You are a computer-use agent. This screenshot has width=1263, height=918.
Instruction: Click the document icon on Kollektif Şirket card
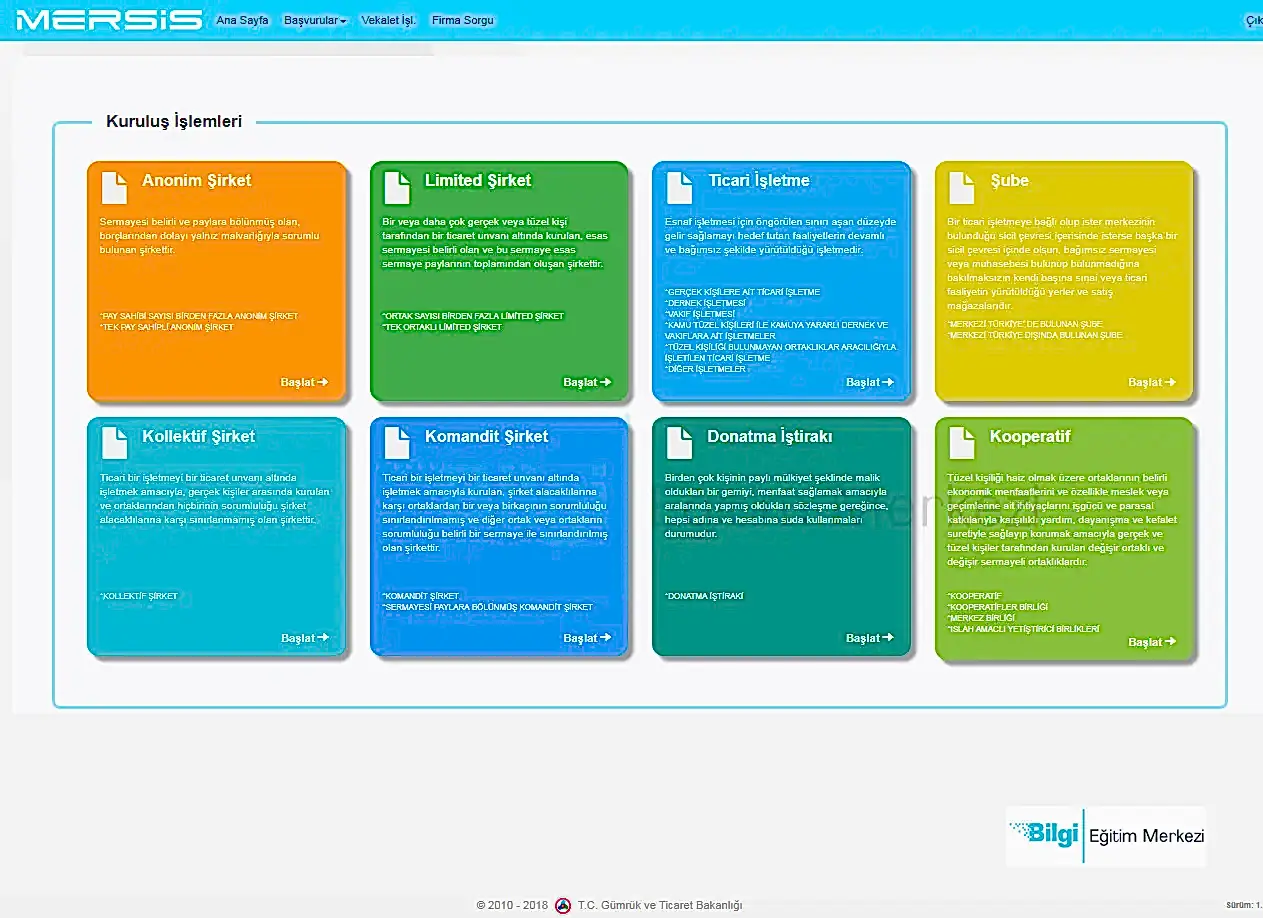click(115, 442)
